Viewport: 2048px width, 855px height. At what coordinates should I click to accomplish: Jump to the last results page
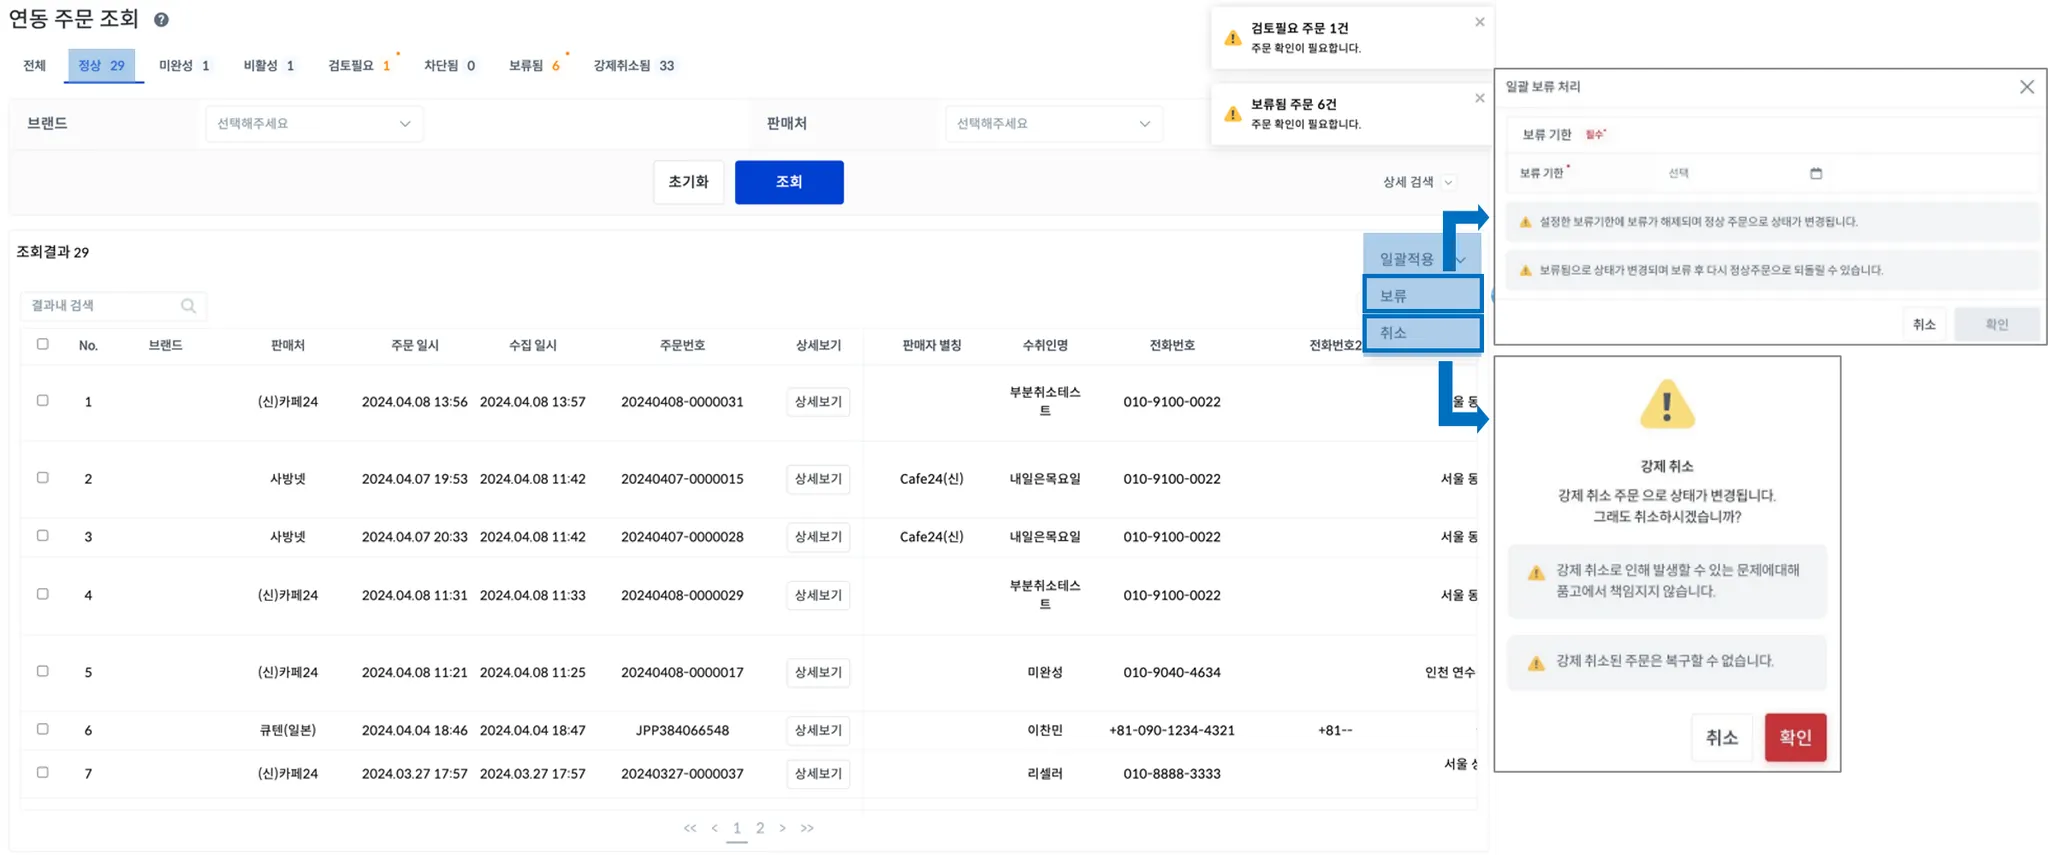pos(807,828)
